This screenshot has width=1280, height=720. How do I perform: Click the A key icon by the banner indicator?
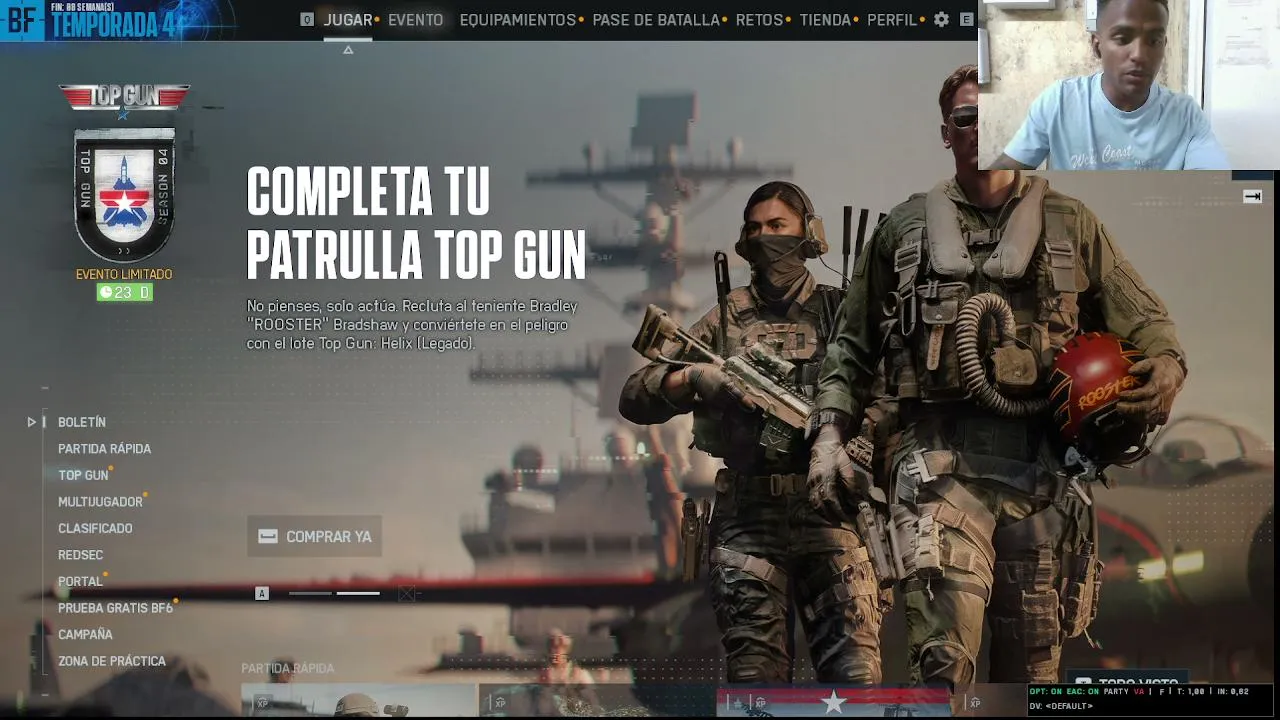pyautogui.click(x=262, y=594)
